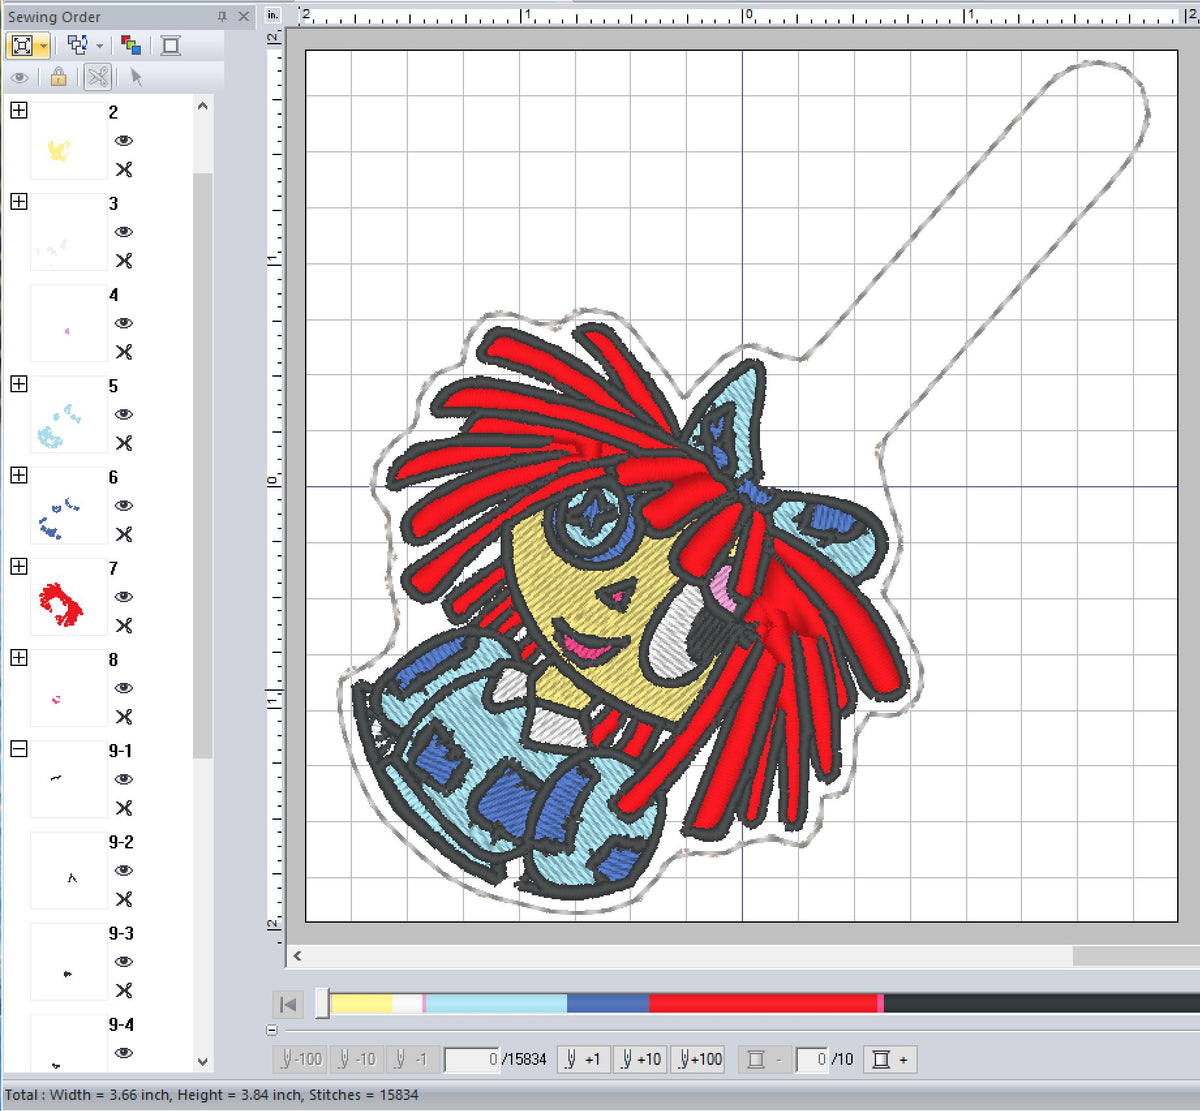Click the canvas horizontal scroll left arrow
Viewport: 1200px width, 1111px height.
point(297,956)
